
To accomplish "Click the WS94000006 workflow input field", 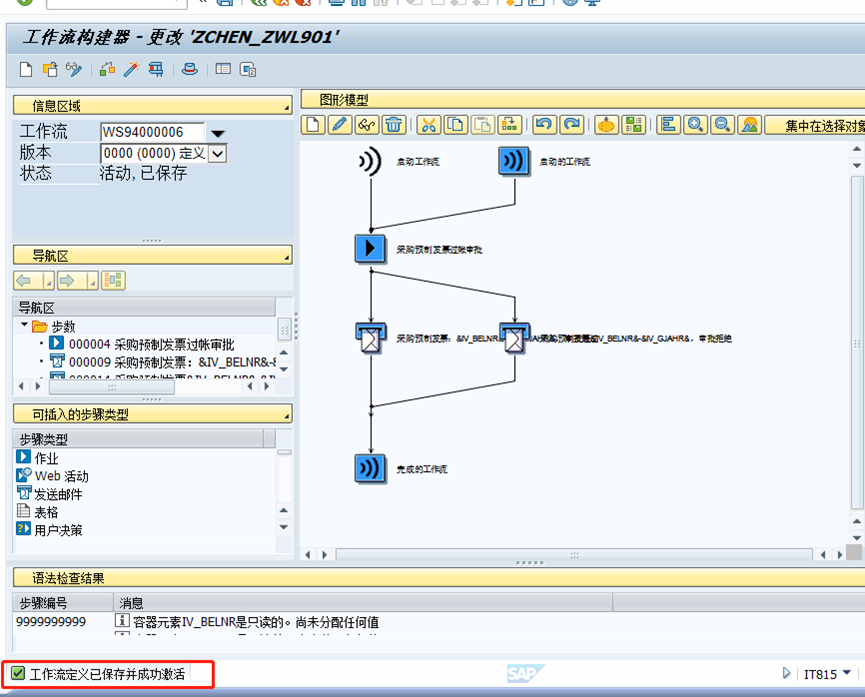I will [x=152, y=132].
